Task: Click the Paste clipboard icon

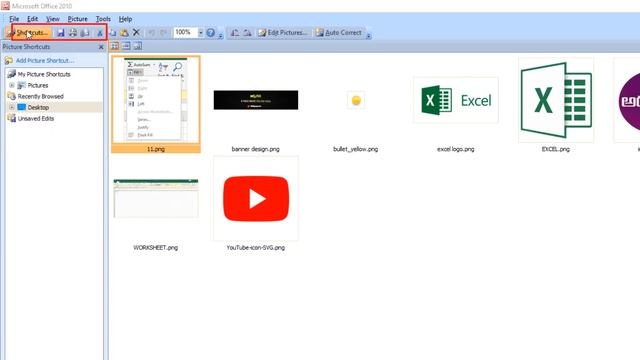Action: point(124,33)
